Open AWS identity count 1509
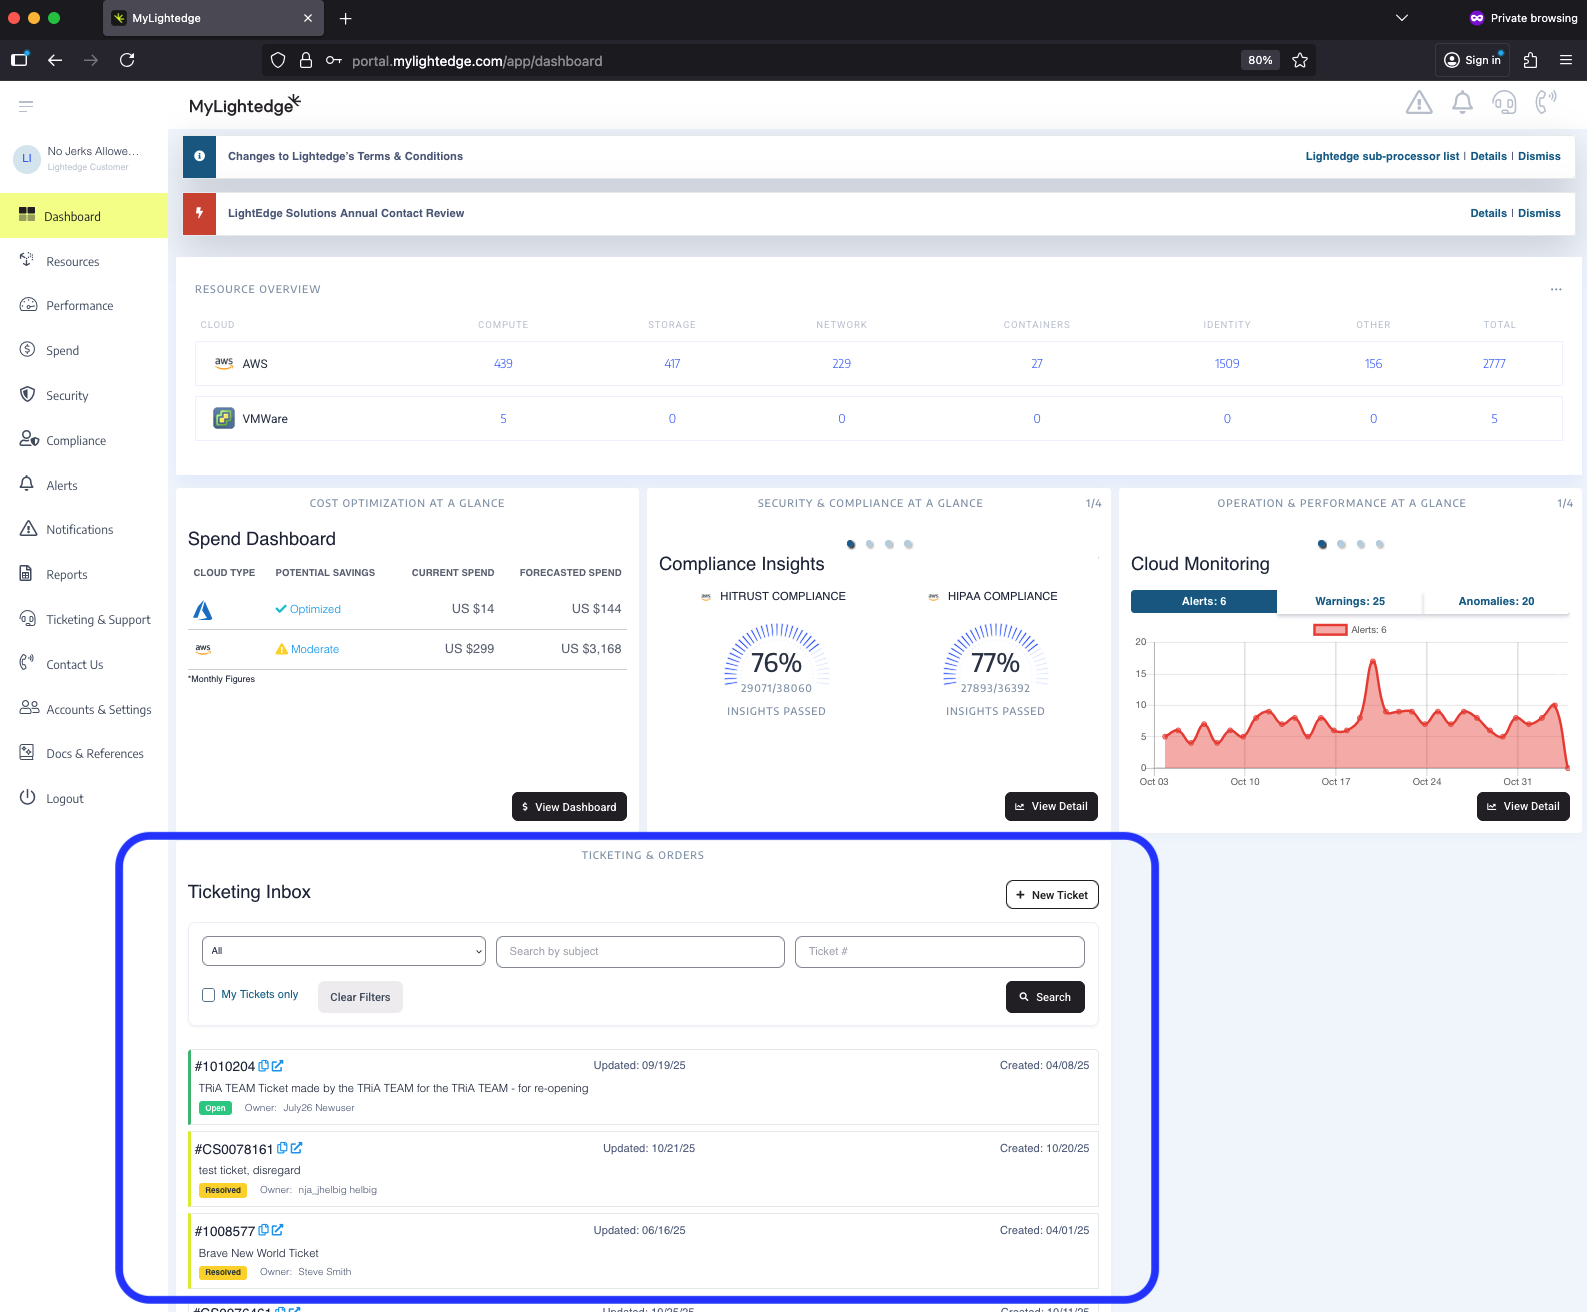 (x=1227, y=364)
